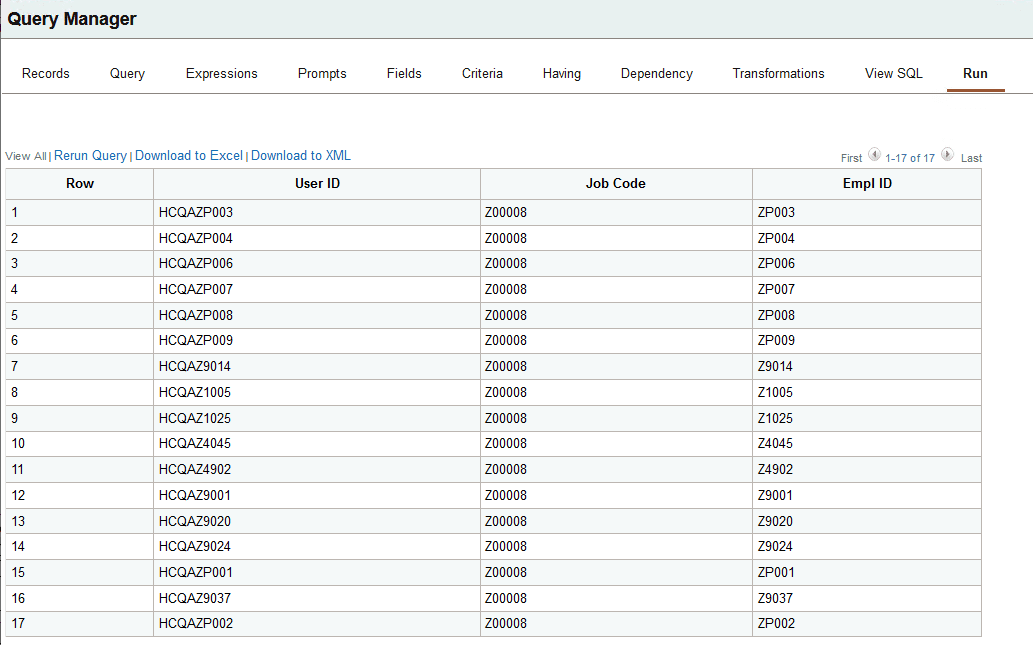Download the results to XML
Viewport: 1033px width, 645px height.
pos(300,156)
